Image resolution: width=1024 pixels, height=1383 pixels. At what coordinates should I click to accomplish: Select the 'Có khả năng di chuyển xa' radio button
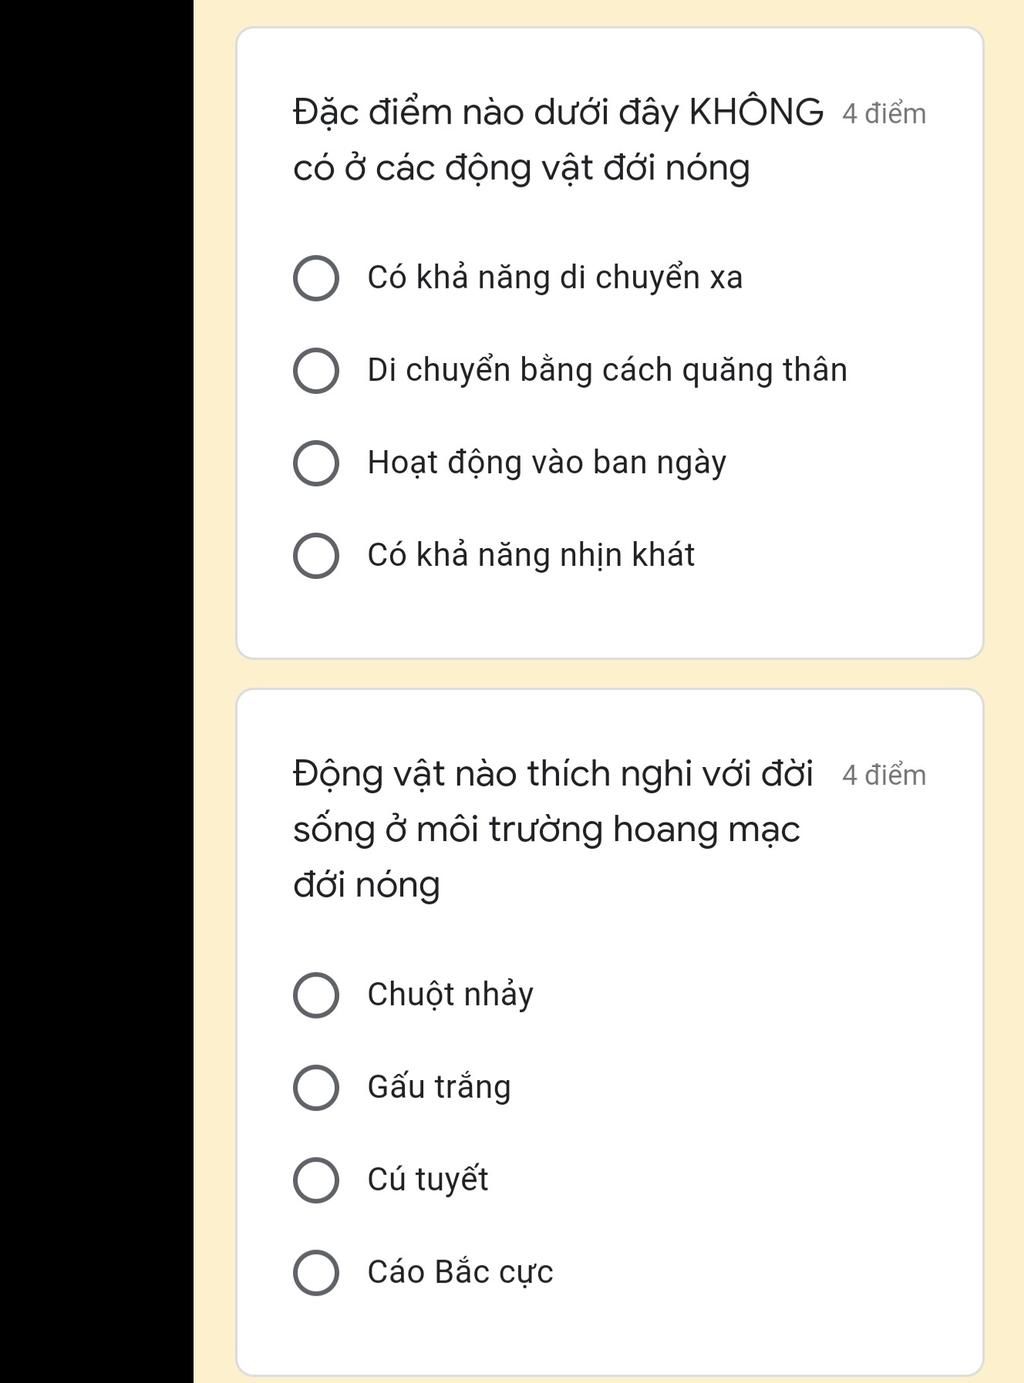316,278
